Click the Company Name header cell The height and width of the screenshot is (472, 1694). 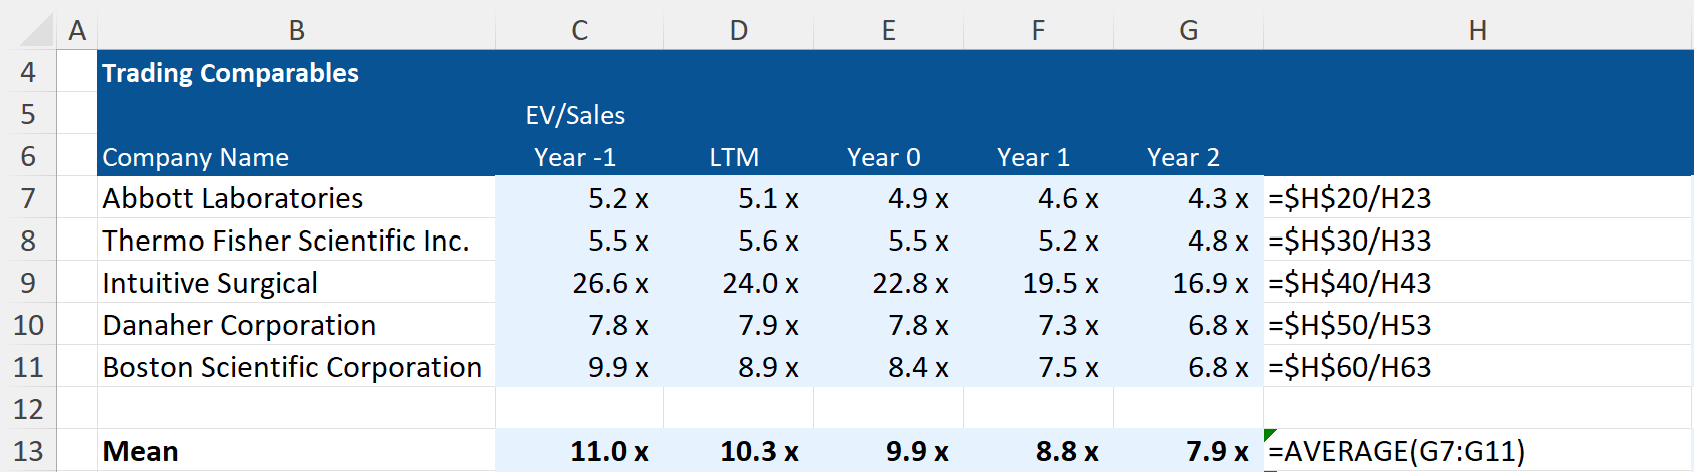[296, 156]
